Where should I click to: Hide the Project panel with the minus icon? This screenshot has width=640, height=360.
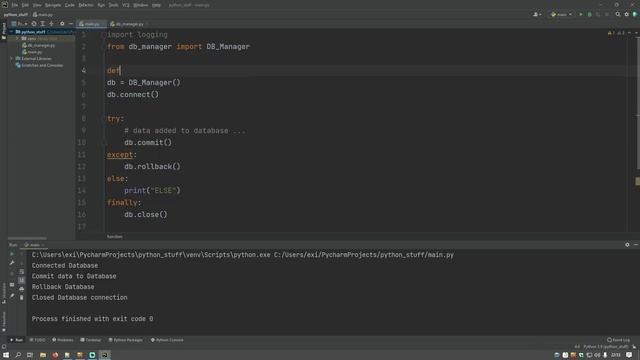[x=71, y=24]
